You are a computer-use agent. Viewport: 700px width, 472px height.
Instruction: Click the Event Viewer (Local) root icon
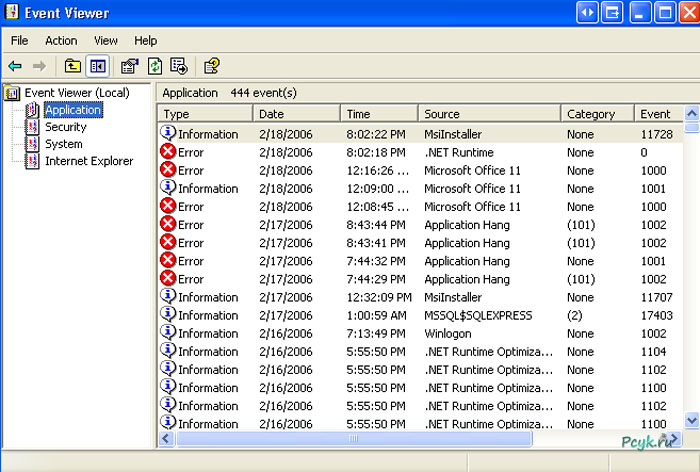click(12, 93)
